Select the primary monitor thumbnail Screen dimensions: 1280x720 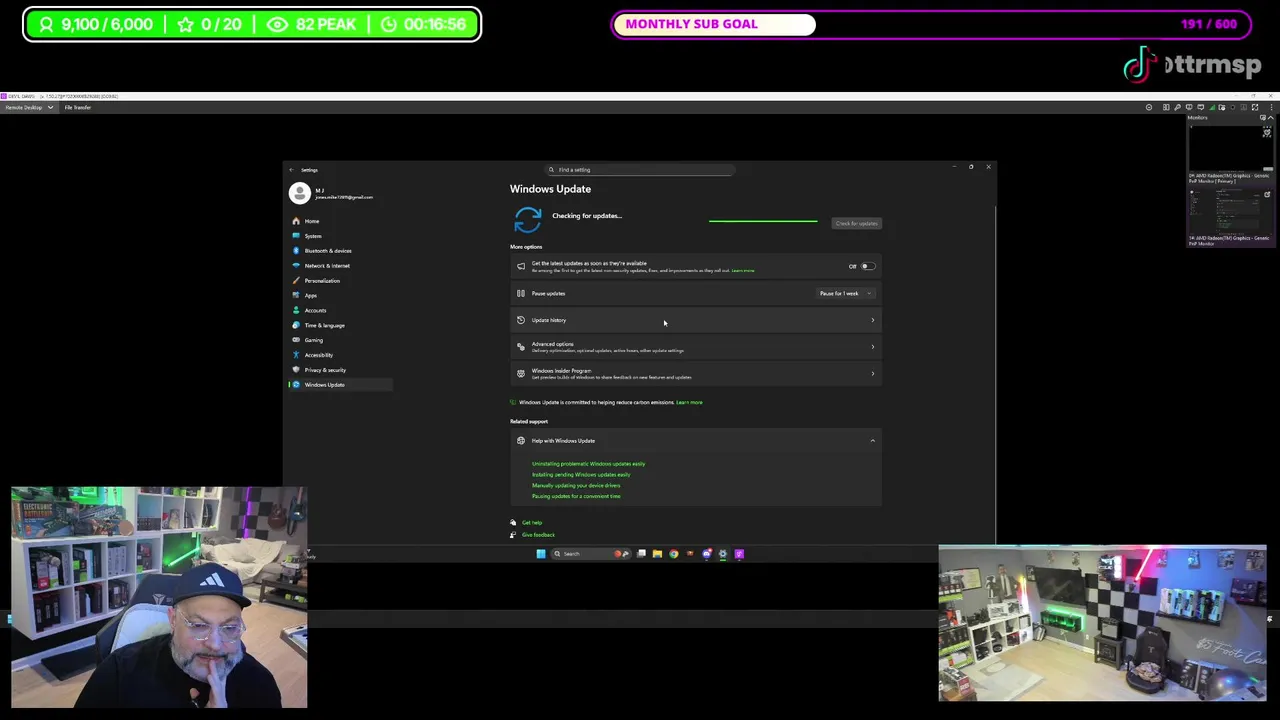click(x=1230, y=148)
